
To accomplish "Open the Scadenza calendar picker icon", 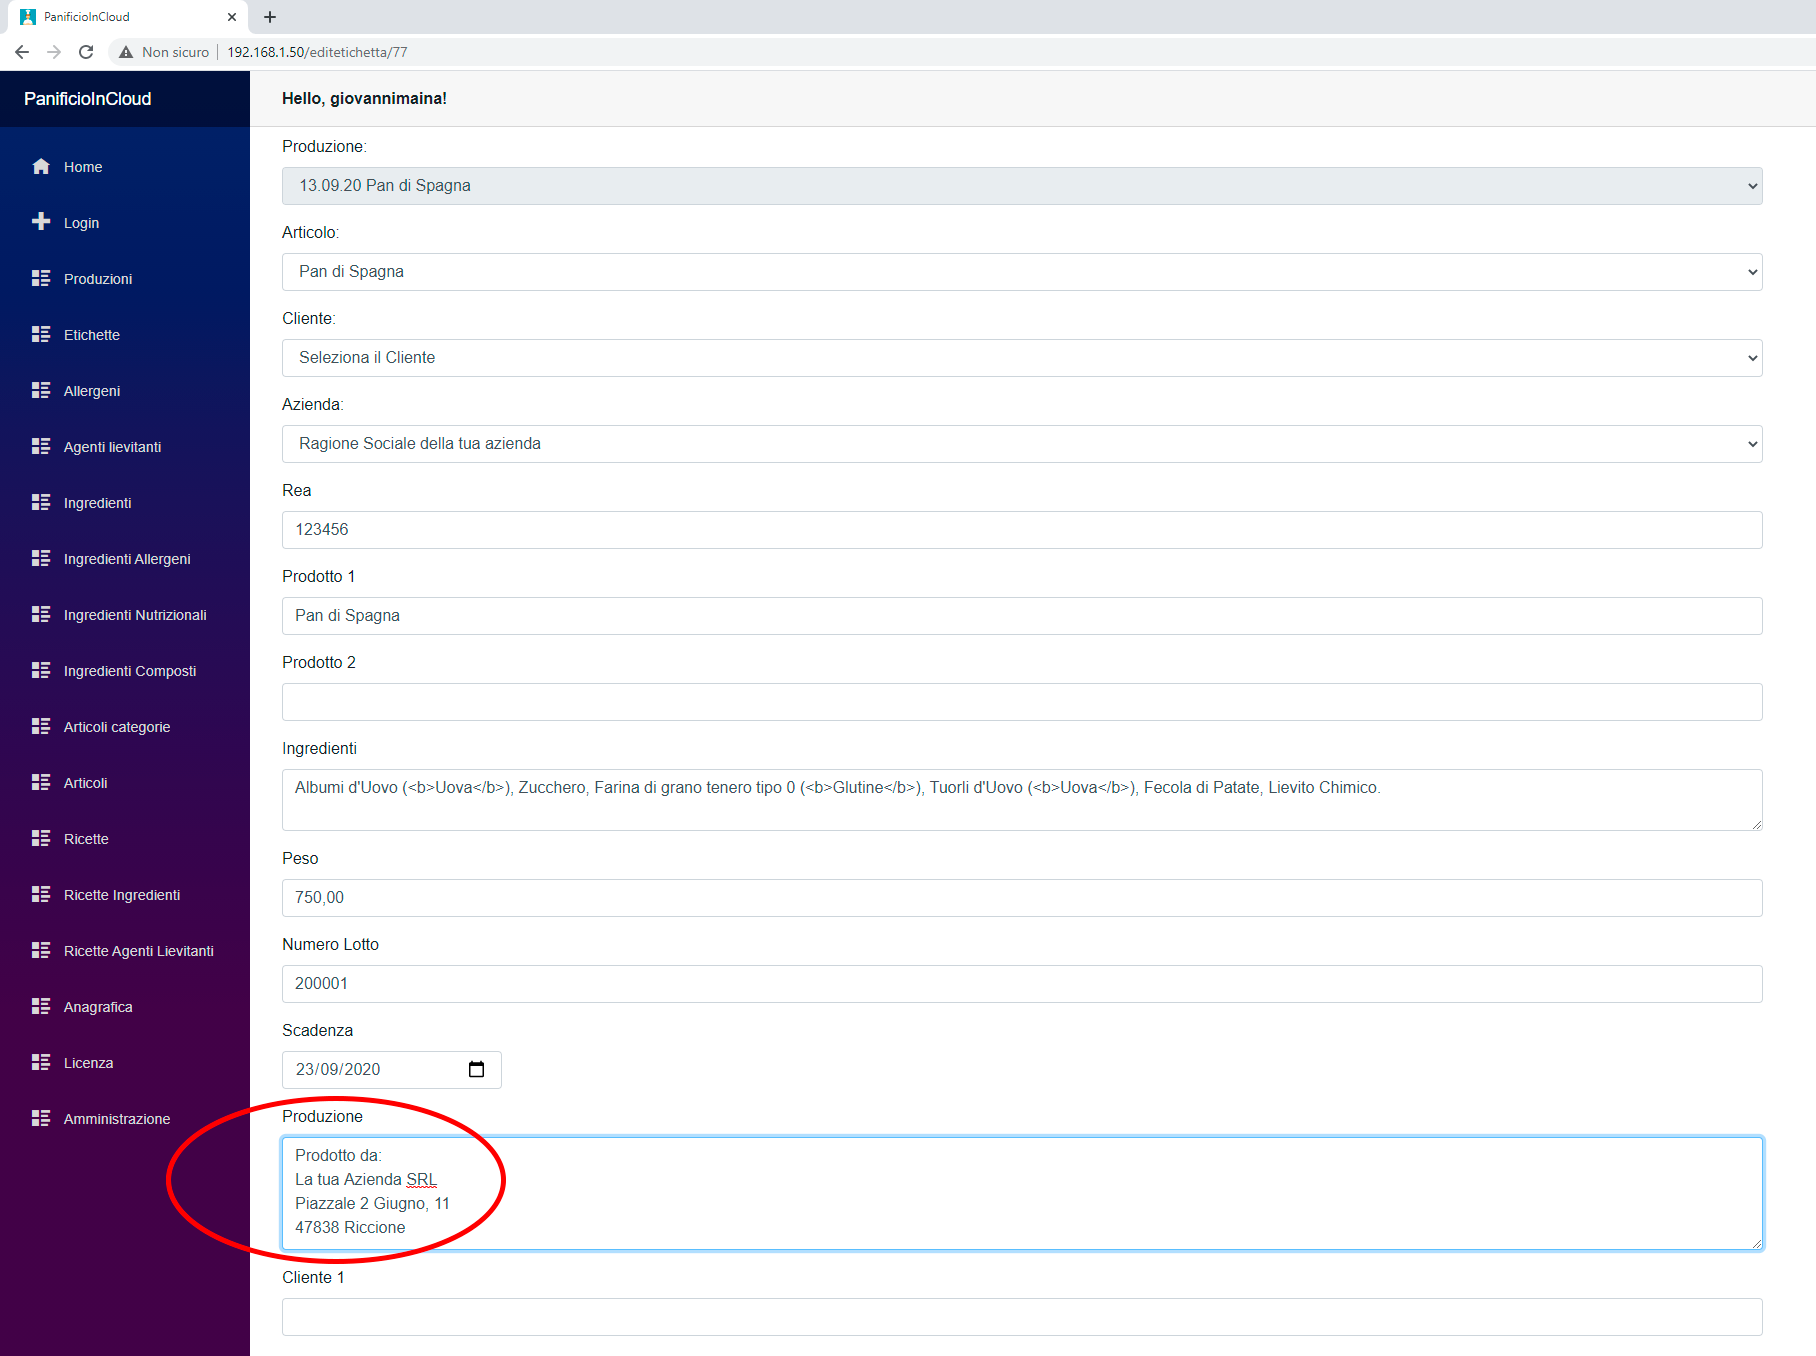I will click(477, 1069).
